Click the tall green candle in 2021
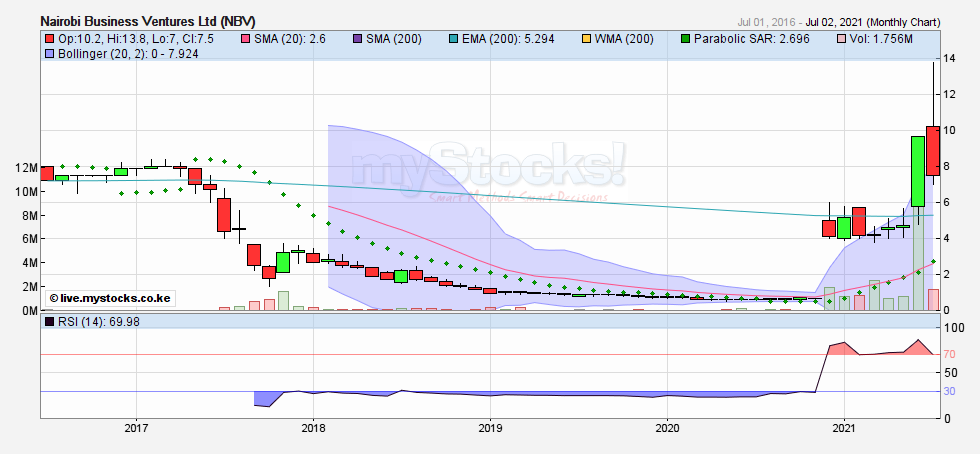The width and height of the screenshot is (980, 454). [x=917, y=171]
